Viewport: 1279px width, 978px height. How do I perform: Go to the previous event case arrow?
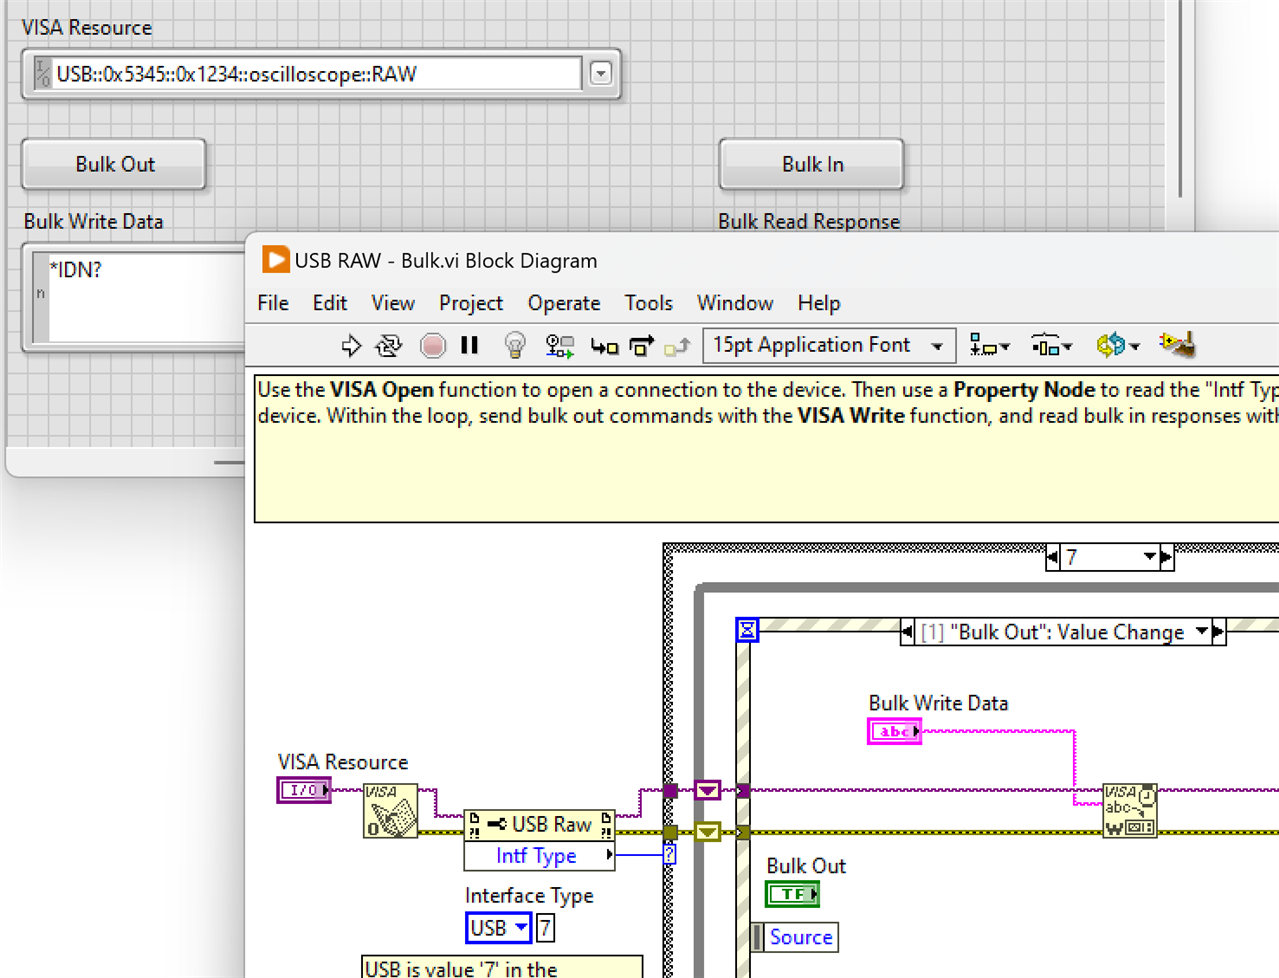point(907,632)
